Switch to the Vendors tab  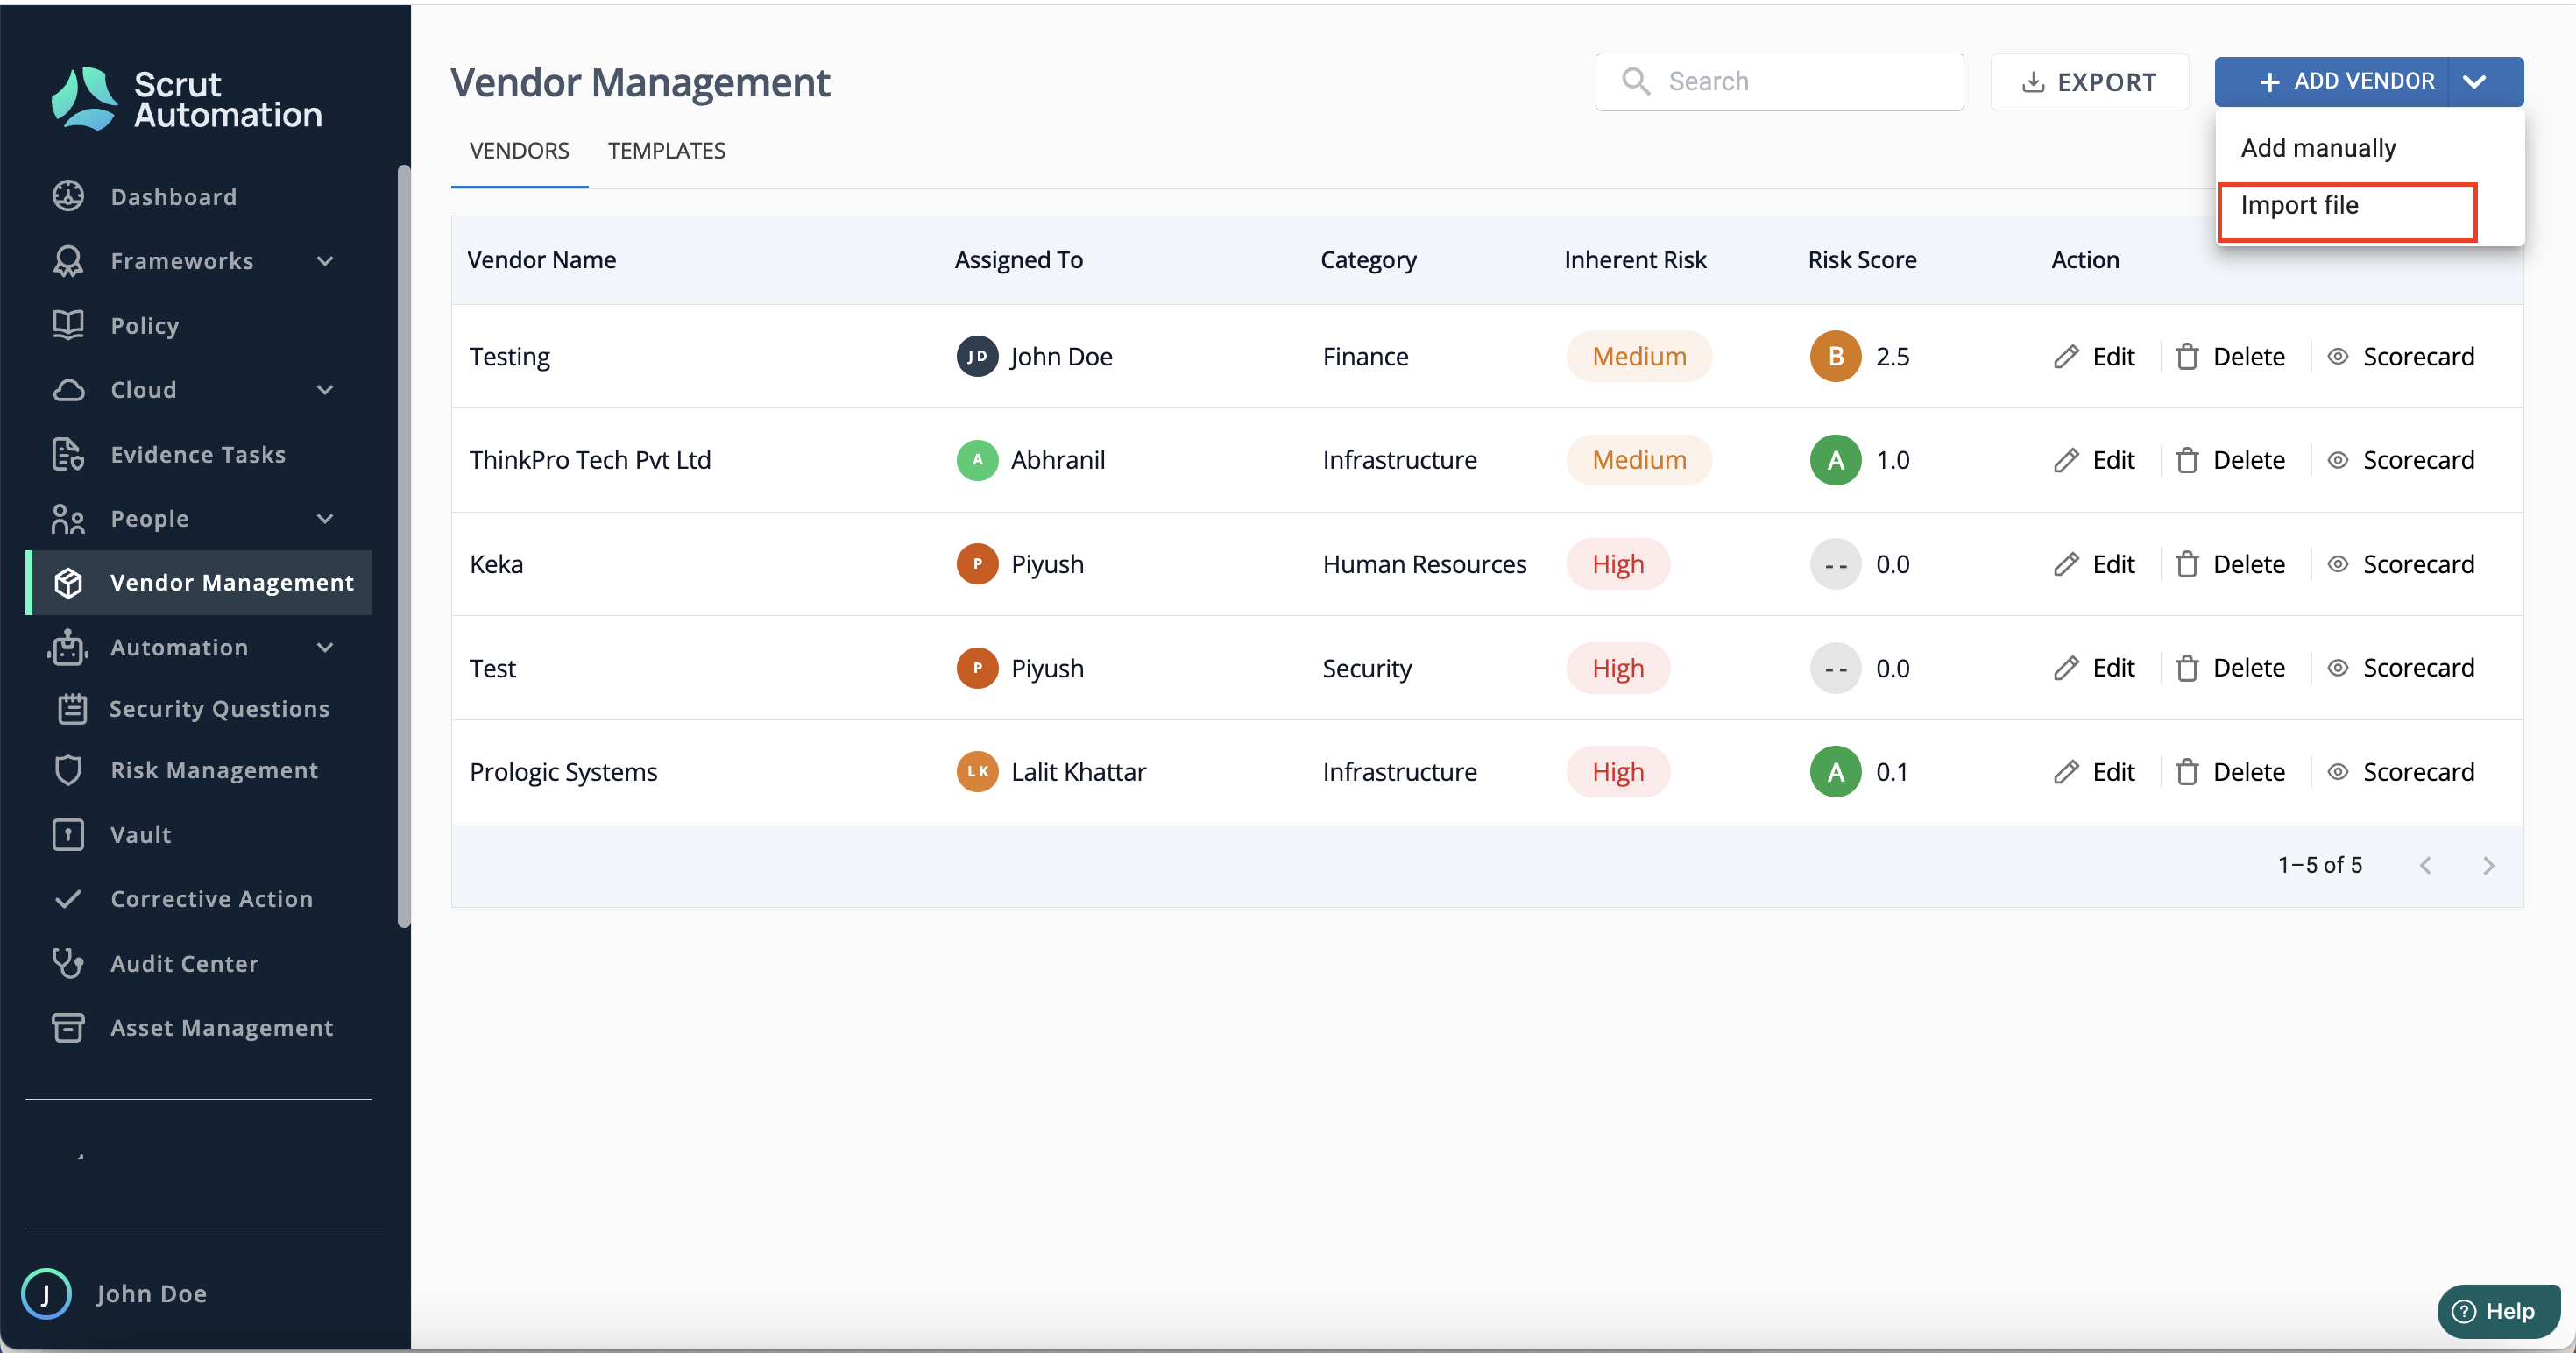point(519,151)
